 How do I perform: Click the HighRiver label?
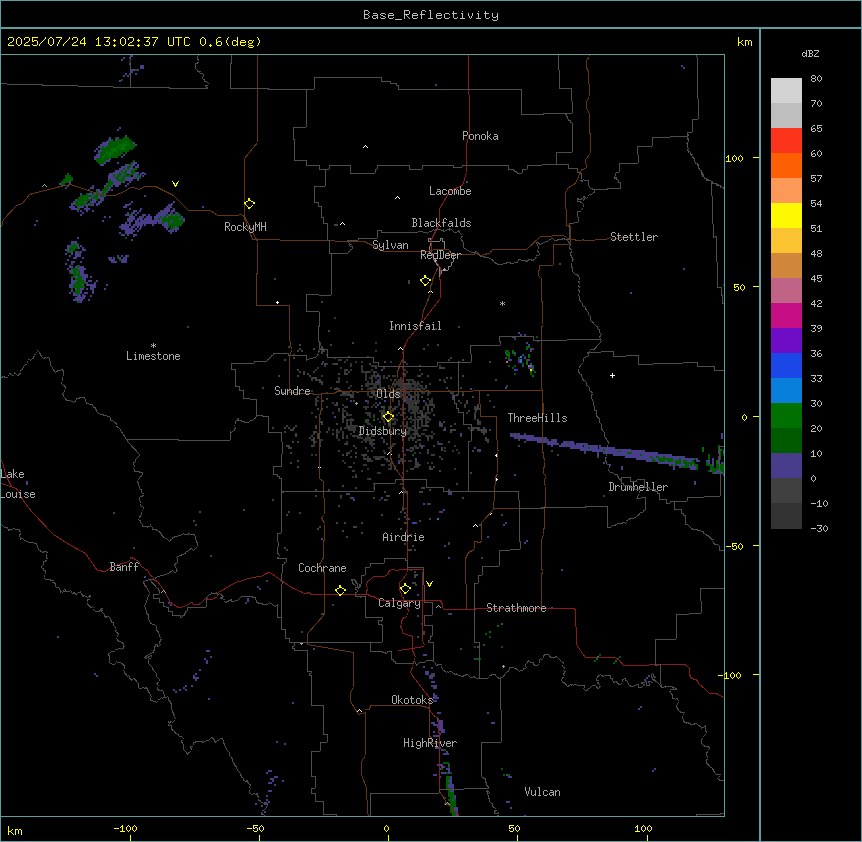pyautogui.click(x=430, y=743)
